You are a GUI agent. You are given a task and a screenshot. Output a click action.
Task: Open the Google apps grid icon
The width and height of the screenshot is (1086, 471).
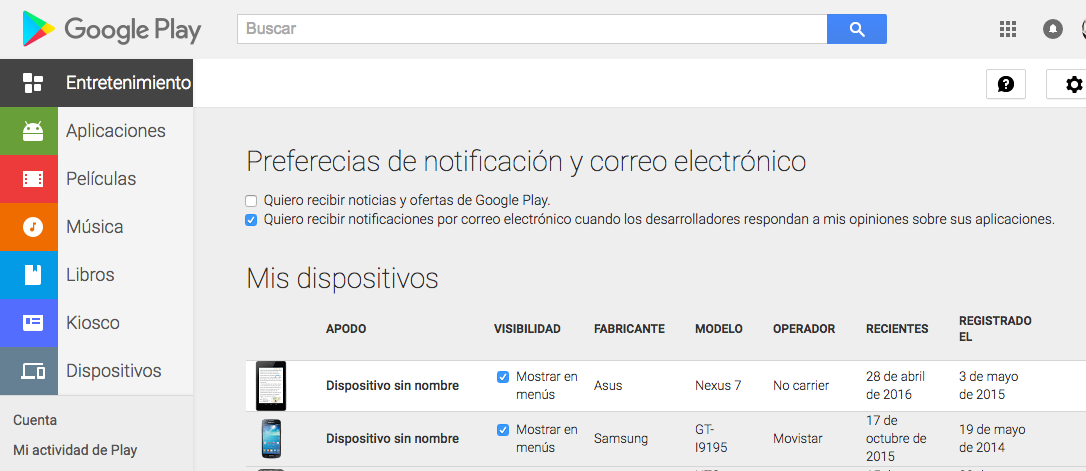[x=1008, y=29]
